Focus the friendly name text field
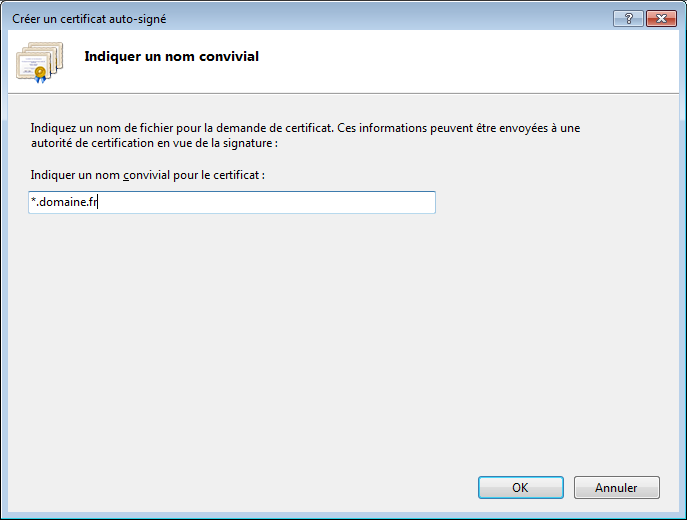 (232, 202)
